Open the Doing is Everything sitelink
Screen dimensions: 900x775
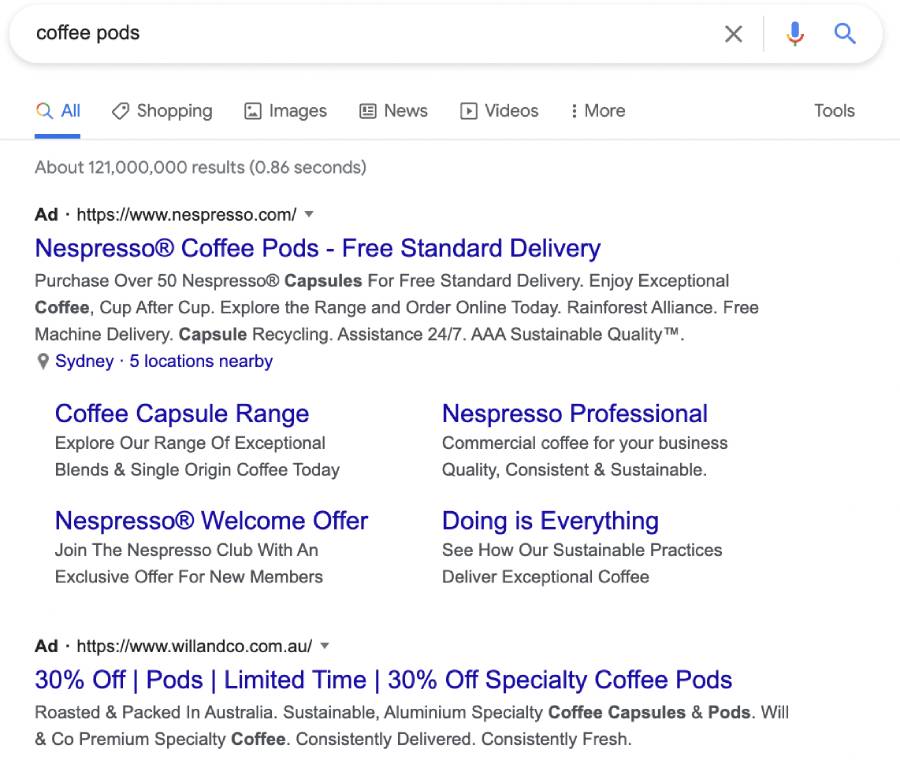click(x=550, y=521)
